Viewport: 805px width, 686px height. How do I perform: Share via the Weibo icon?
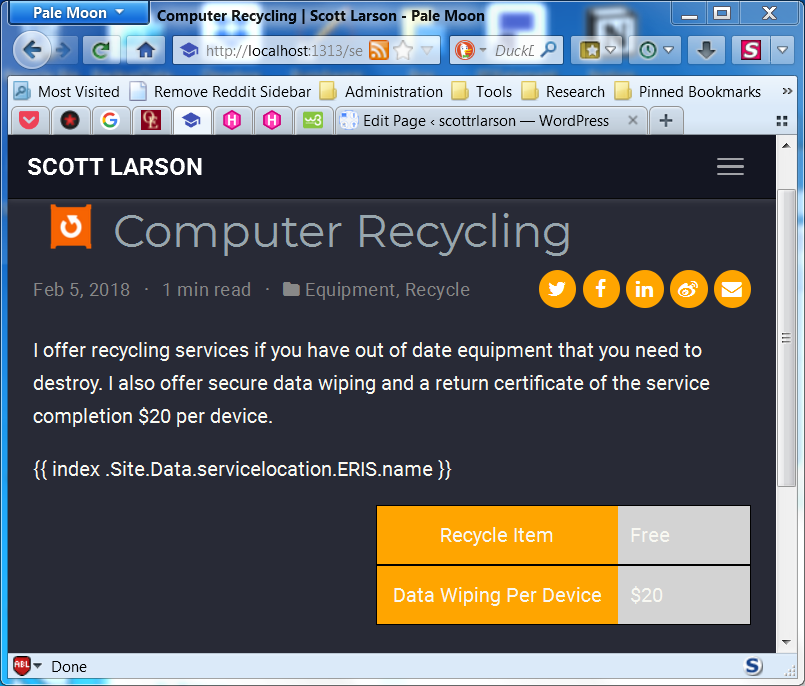pyautogui.click(x=688, y=289)
